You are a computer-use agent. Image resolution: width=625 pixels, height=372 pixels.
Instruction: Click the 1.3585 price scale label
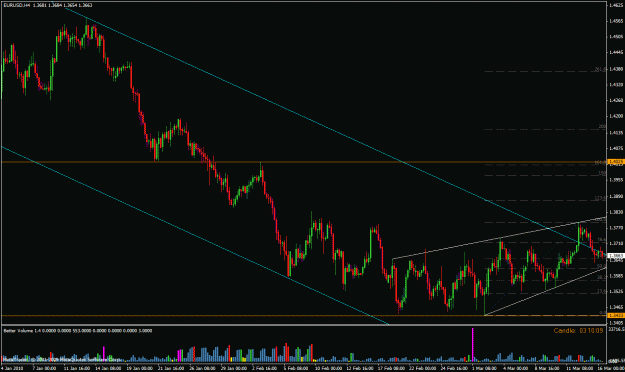pyautogui.click(x=616, y=276)
